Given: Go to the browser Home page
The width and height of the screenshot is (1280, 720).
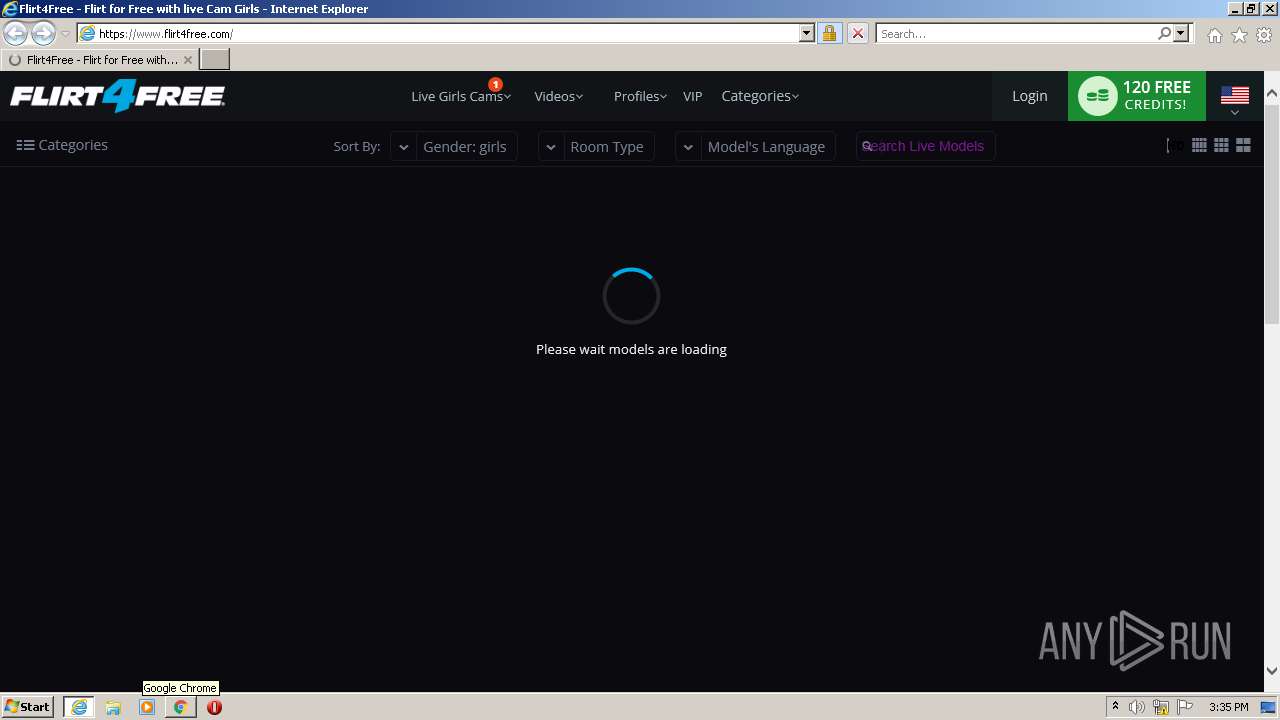Looking at the screenshot, I should coord(1214,35).
